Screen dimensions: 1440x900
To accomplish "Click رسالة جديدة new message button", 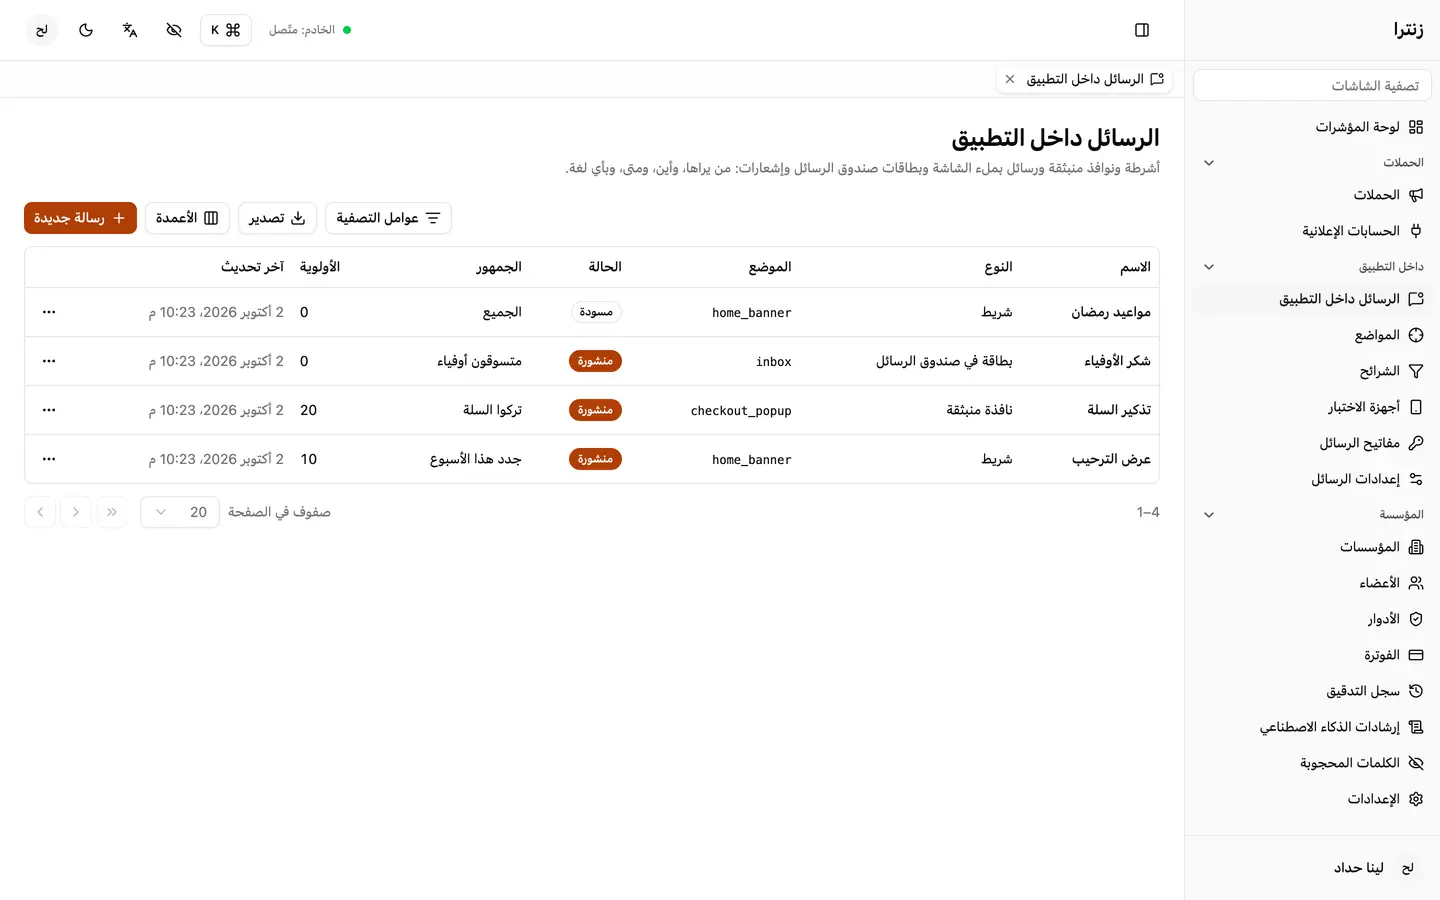I will coord(80,218).
